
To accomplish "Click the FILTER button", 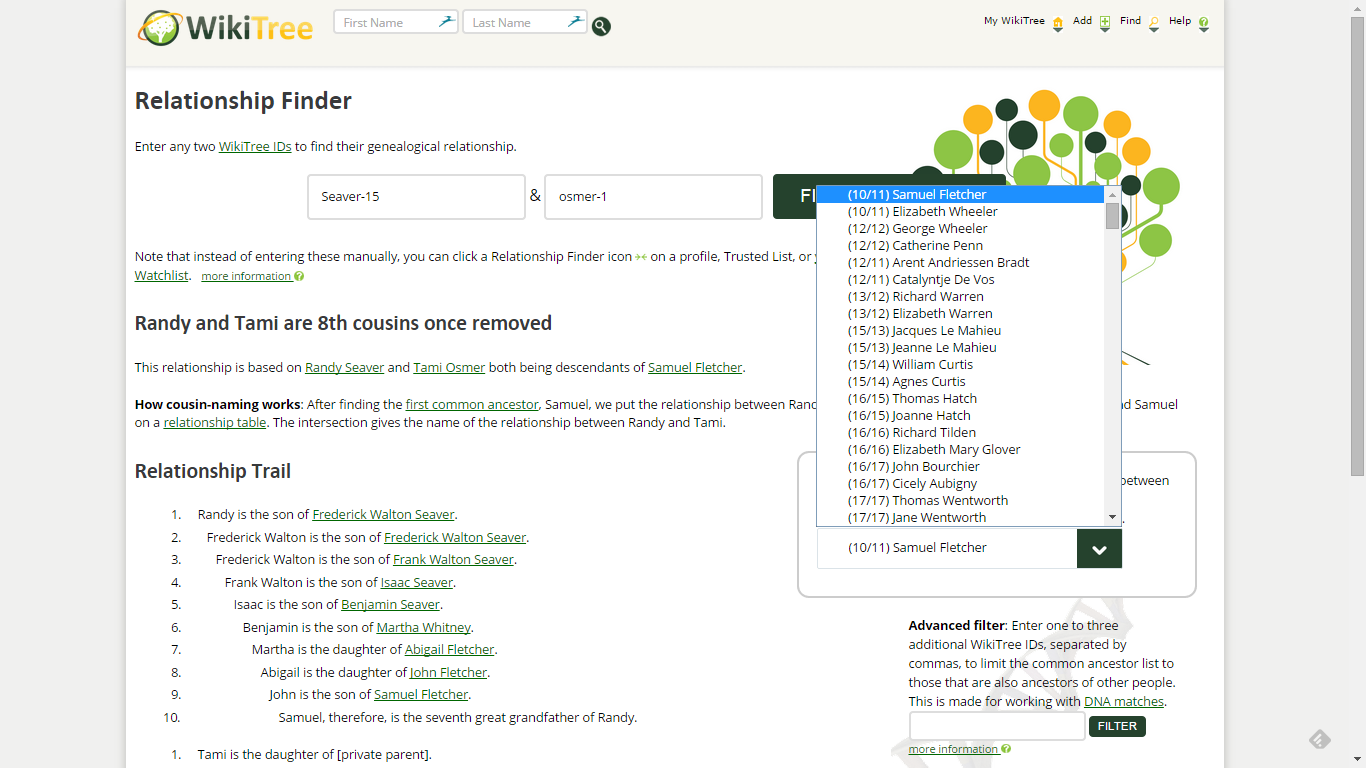I will tap(1117, 726).
